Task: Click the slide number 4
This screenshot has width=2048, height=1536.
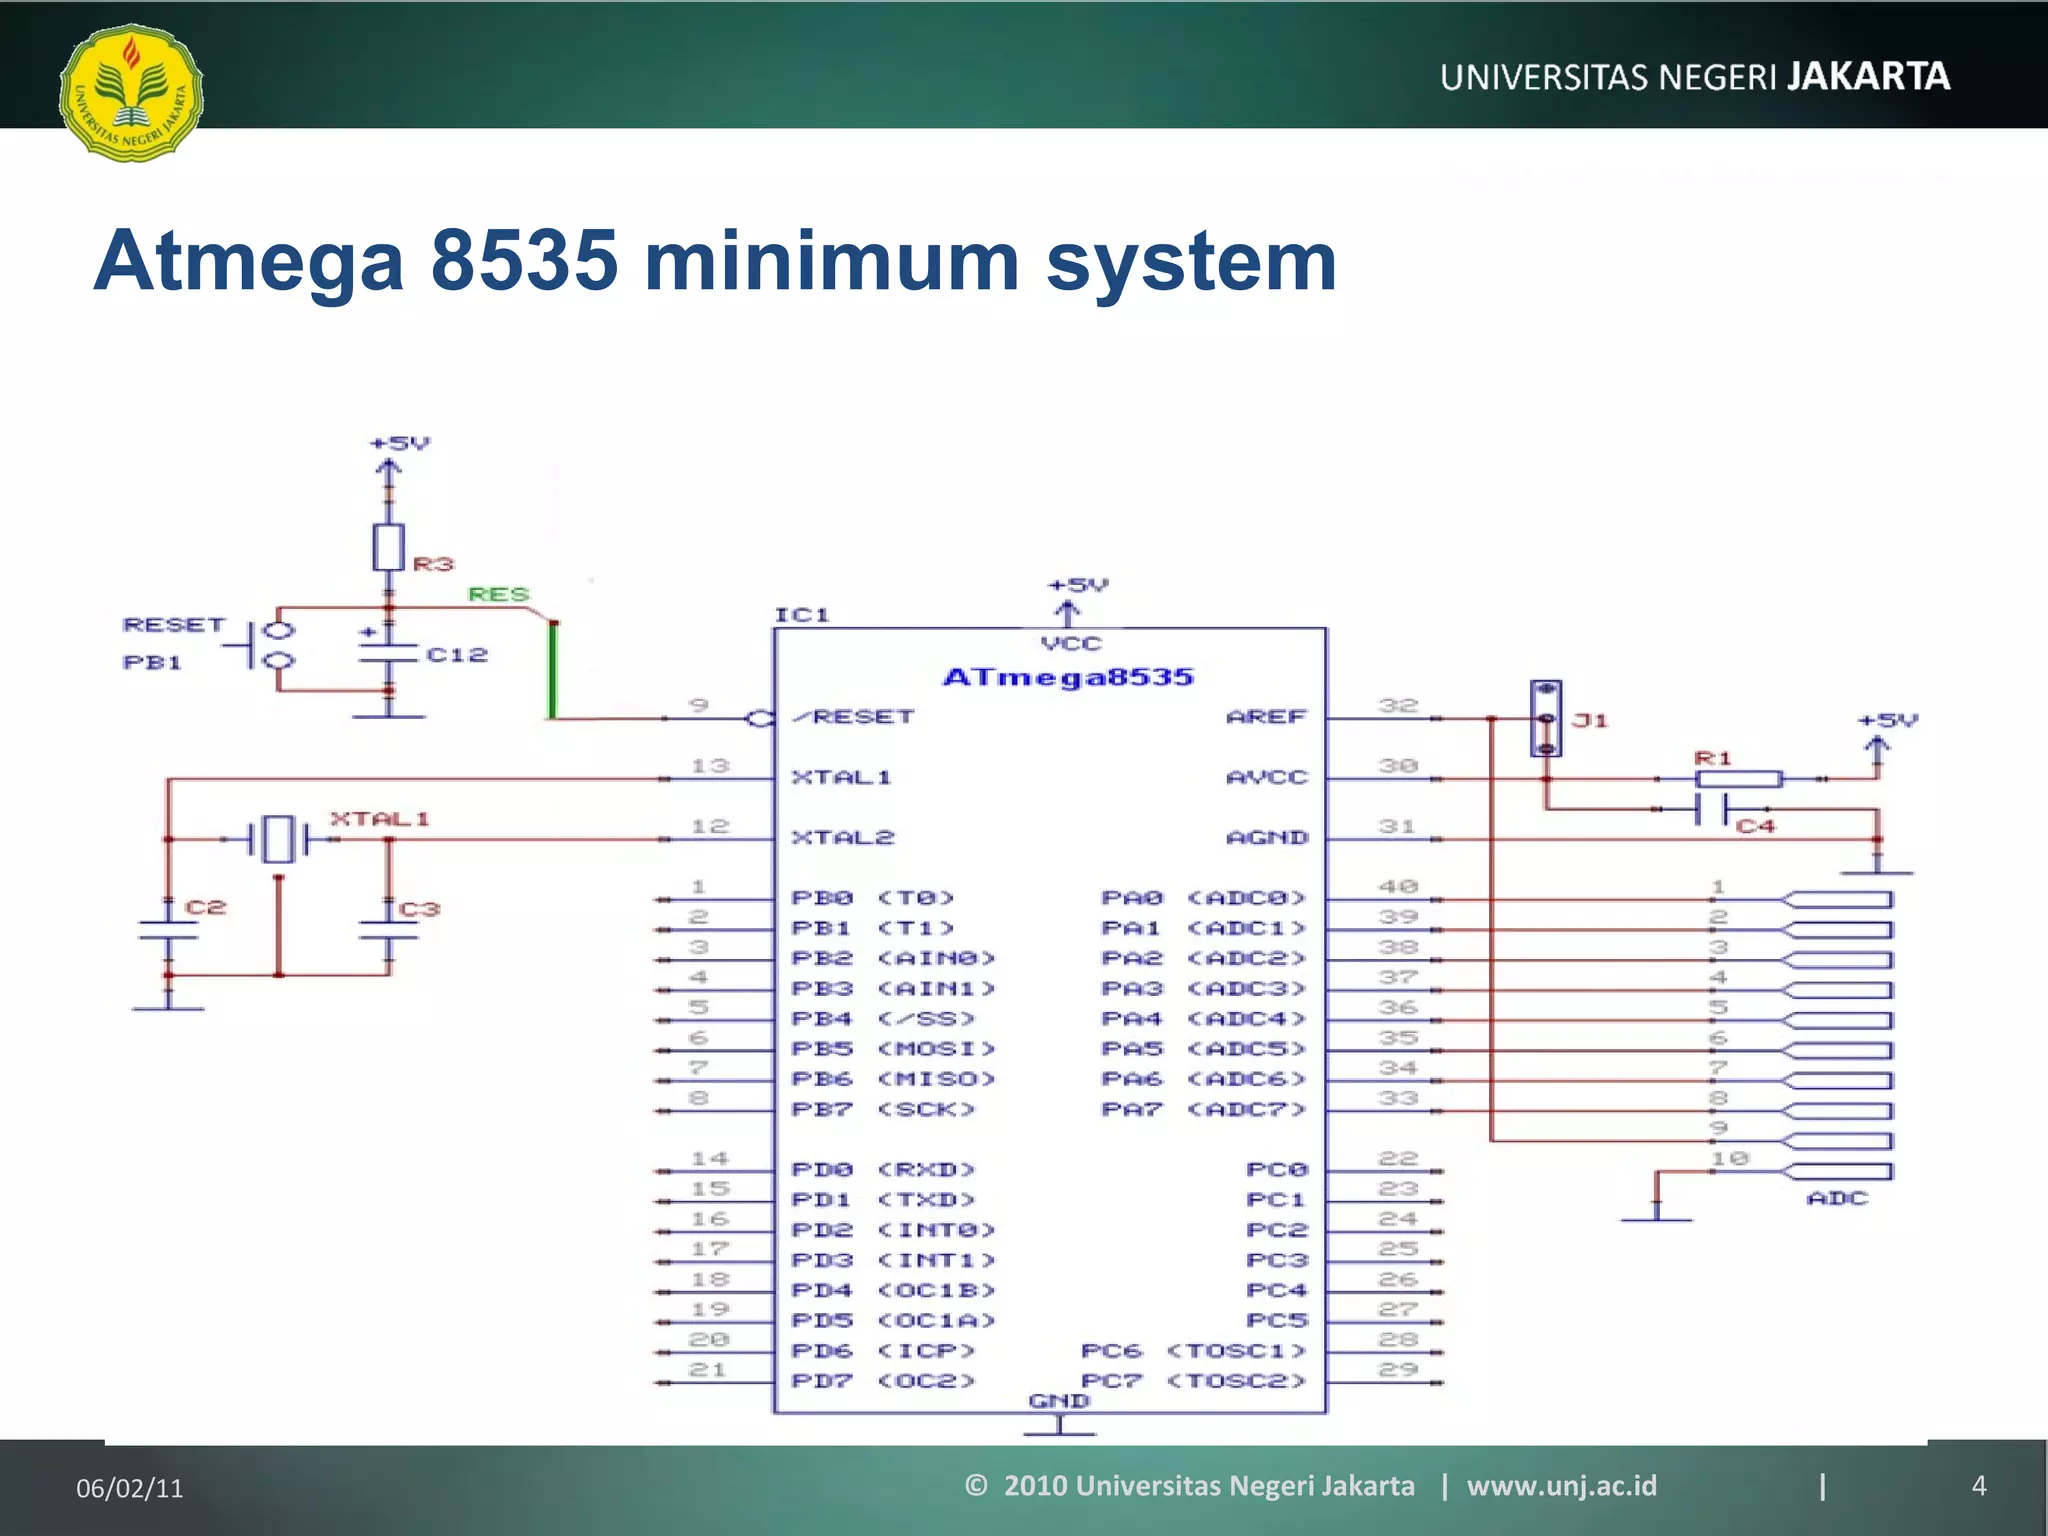Action: tap(1978, 1485)
